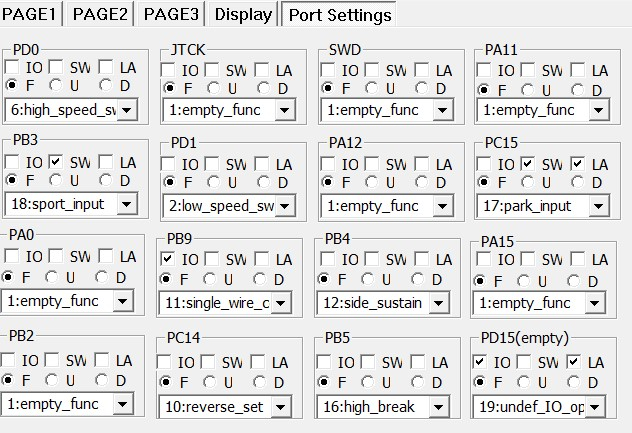Select the U radio option in PB4
Screen dimensions: 632x433
(369, 280)
